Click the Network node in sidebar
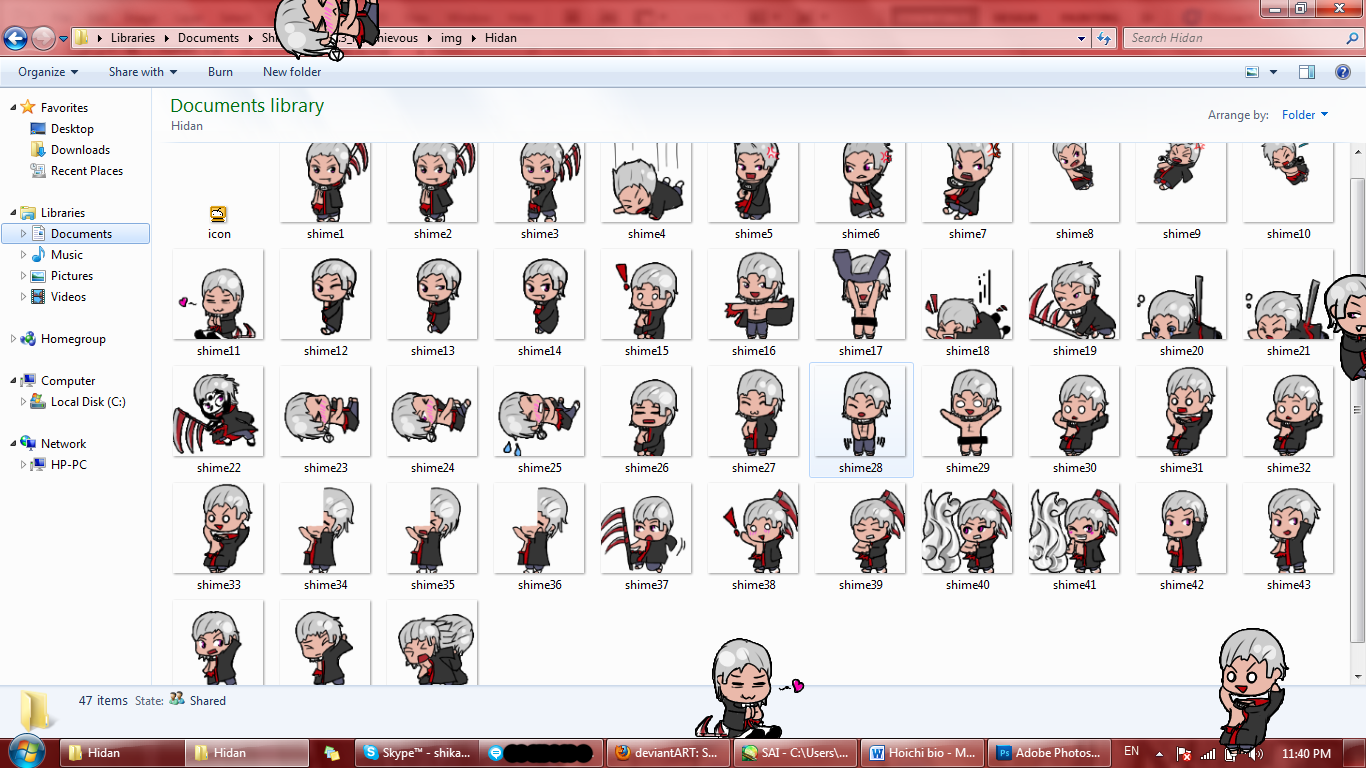The width and height of the screenshot is (1366, 768). pos(63,444)
